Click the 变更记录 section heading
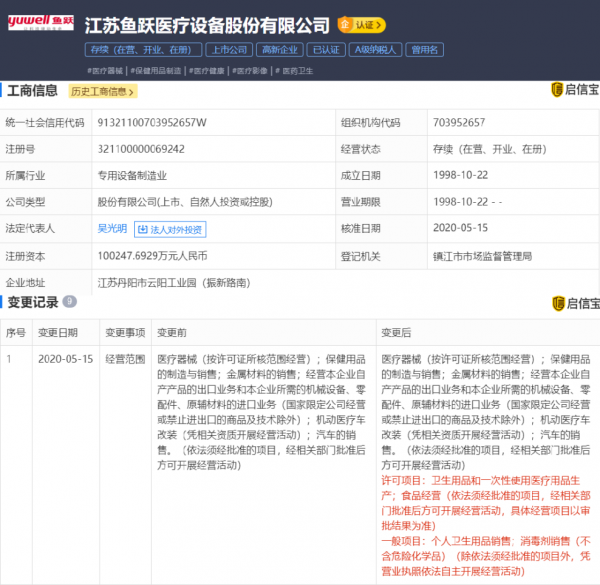 point(33,302)
